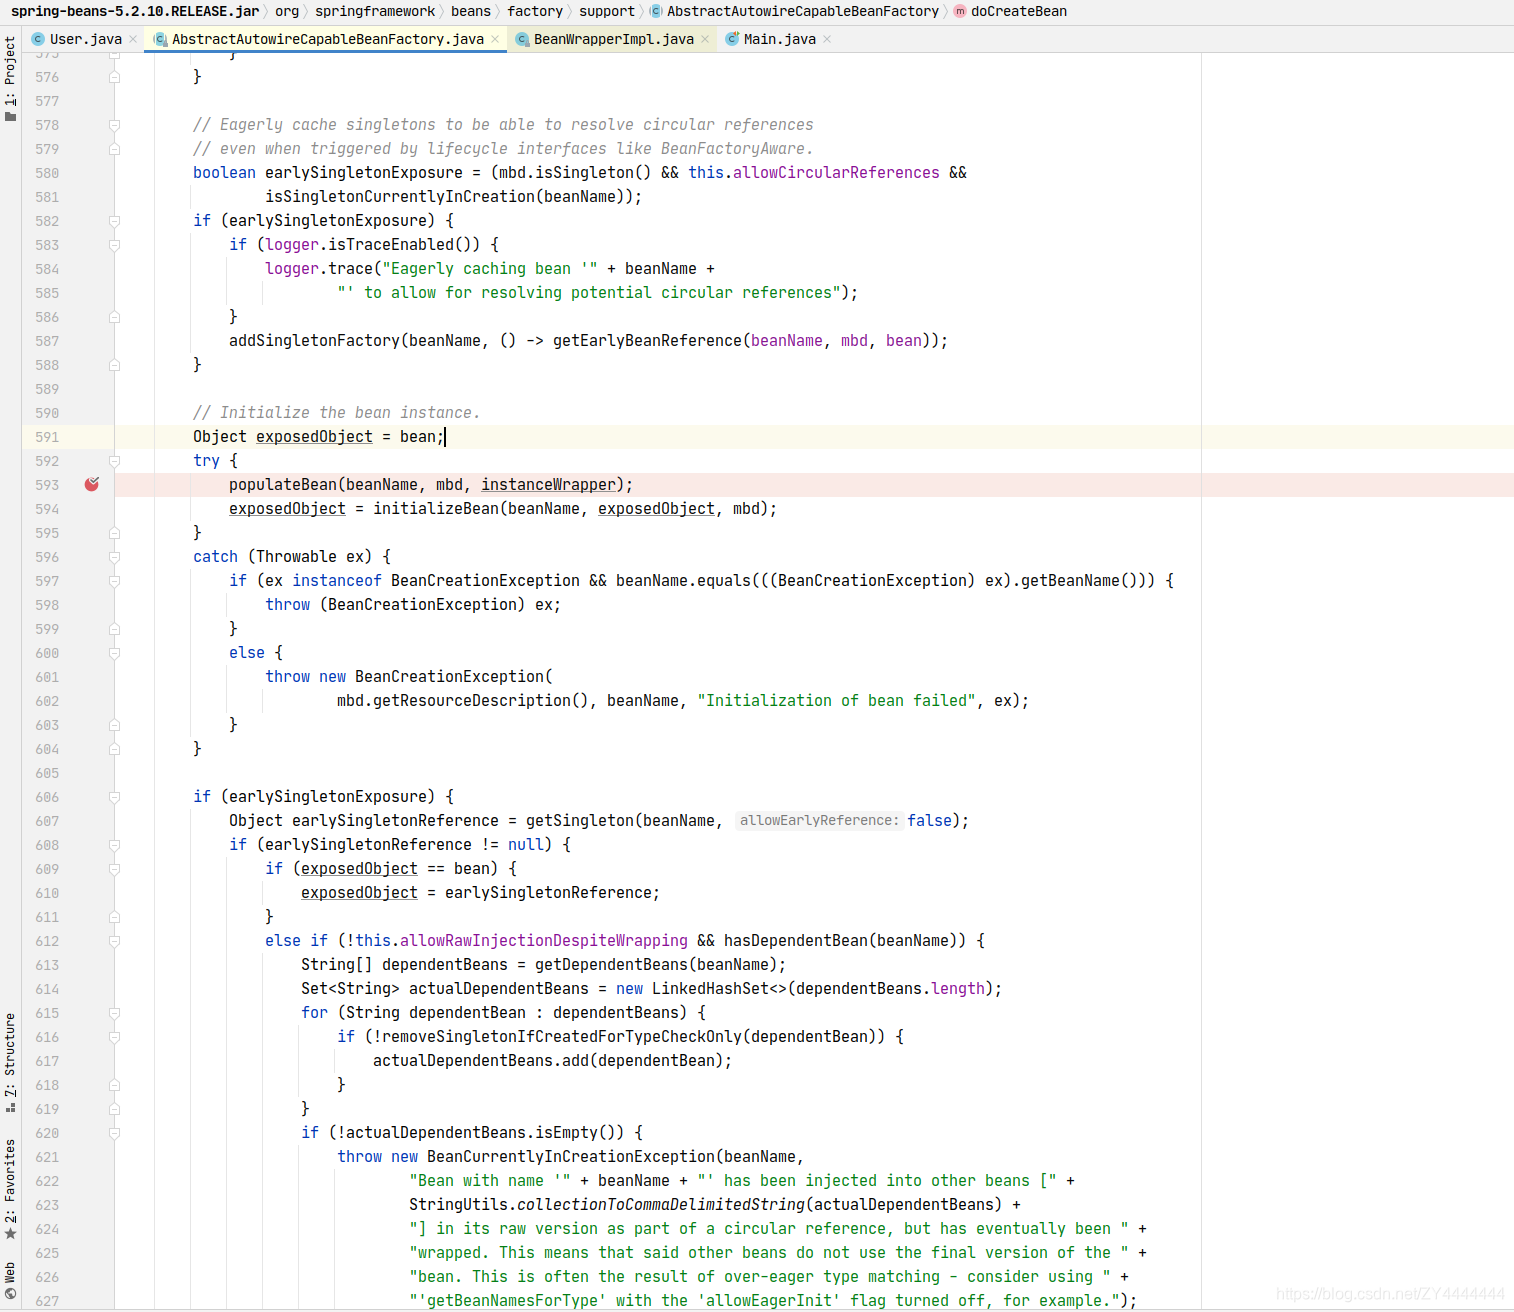Screen dimensions: 1514x1312
Task: Collapse the catch block at line 596
Action: [x=114, y=557]
